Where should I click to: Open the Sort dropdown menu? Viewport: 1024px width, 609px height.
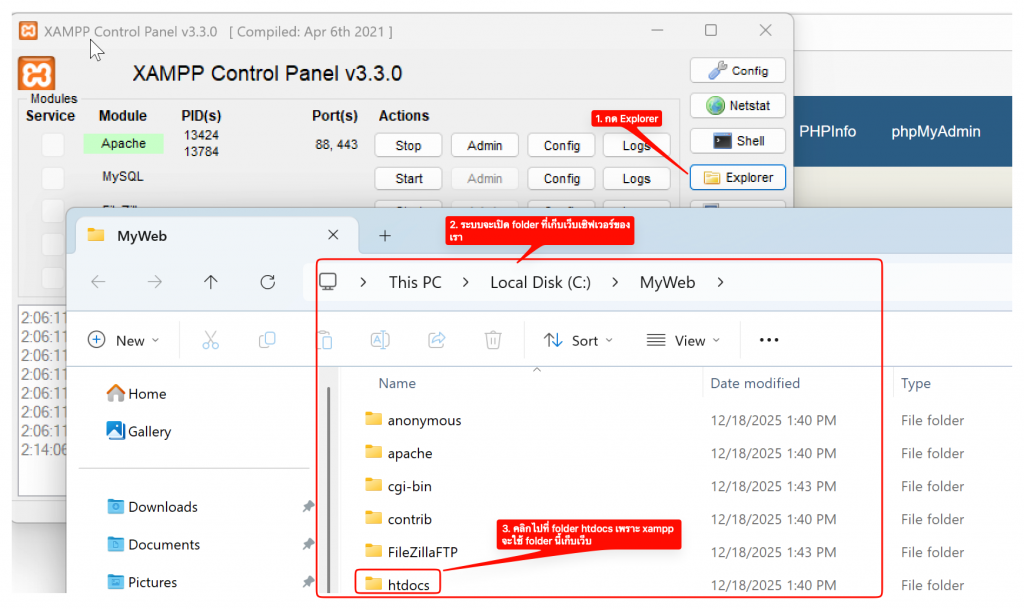(x=578, y=340)
